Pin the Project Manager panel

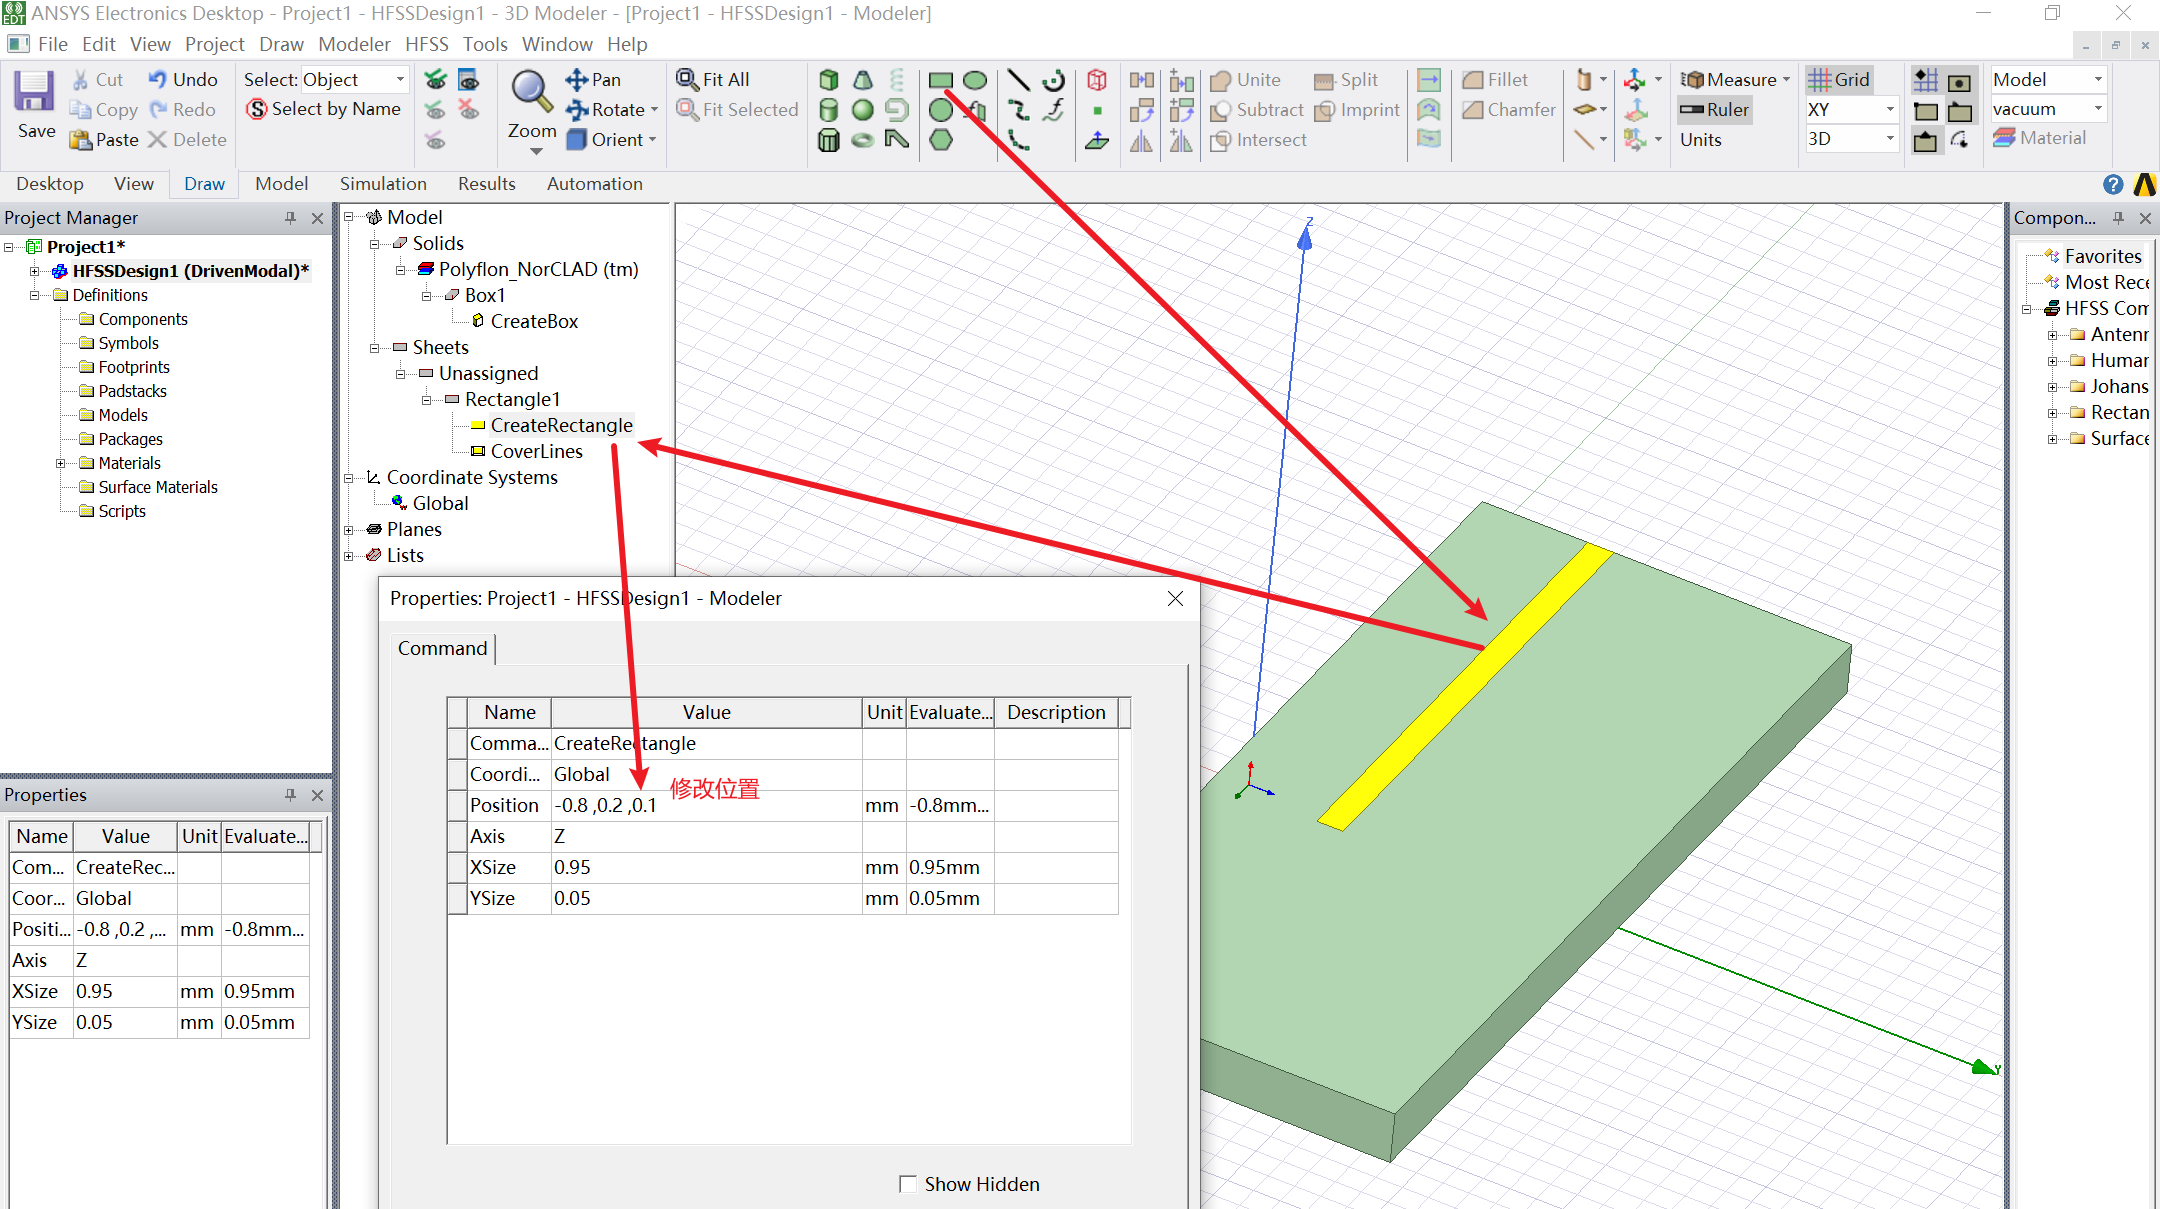coord(290,218)
